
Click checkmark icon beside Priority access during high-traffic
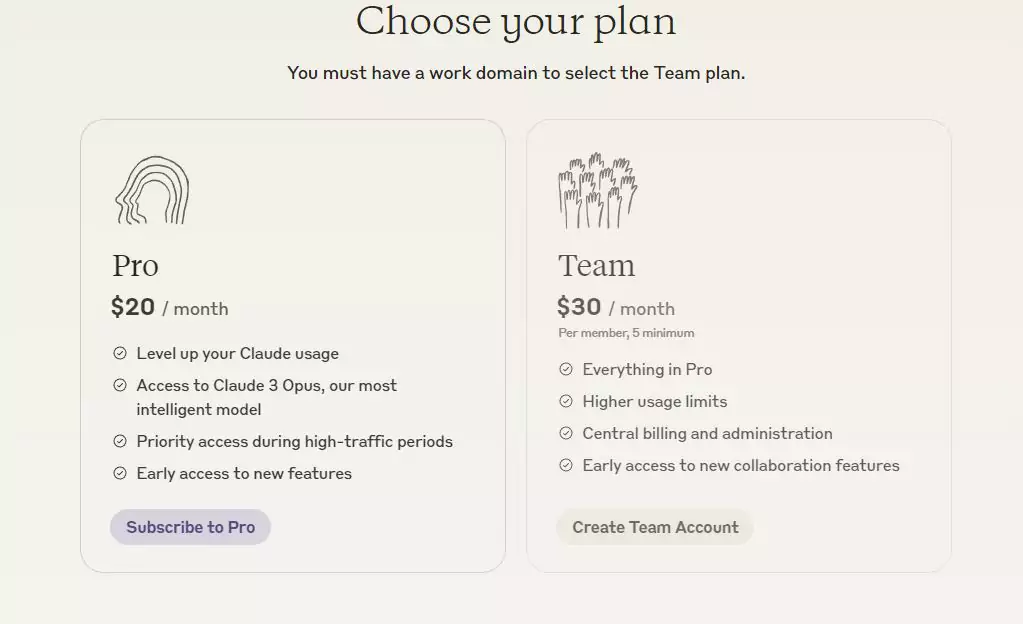[120, 441]
